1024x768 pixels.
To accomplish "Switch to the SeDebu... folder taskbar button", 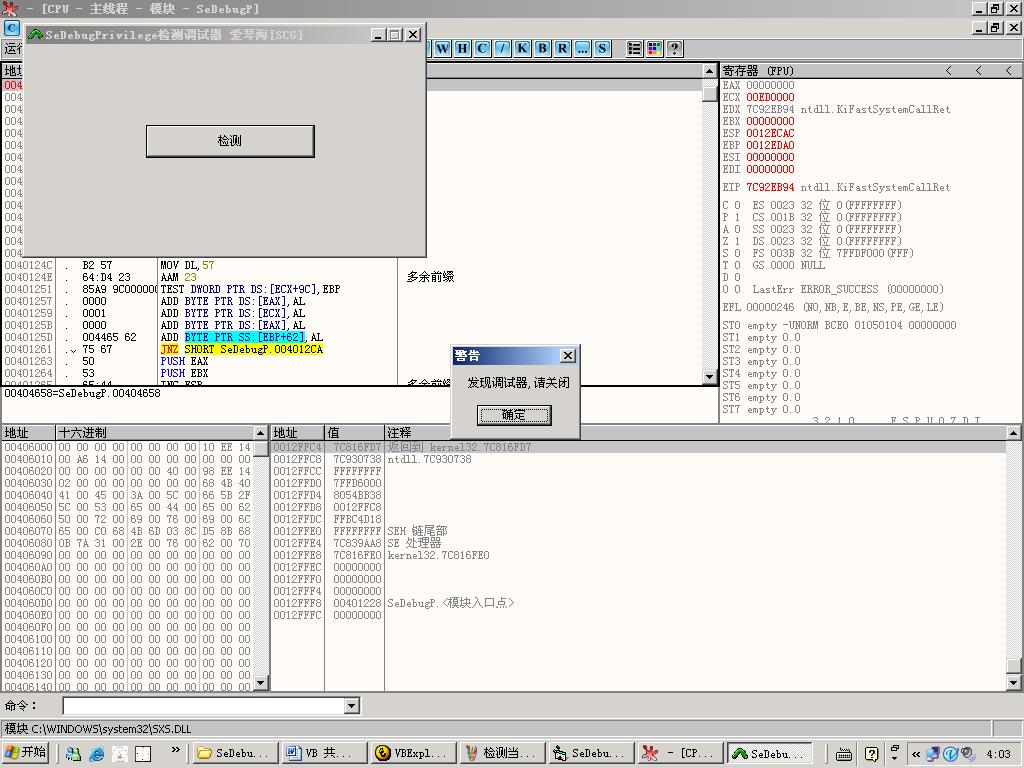I will 234,754.
